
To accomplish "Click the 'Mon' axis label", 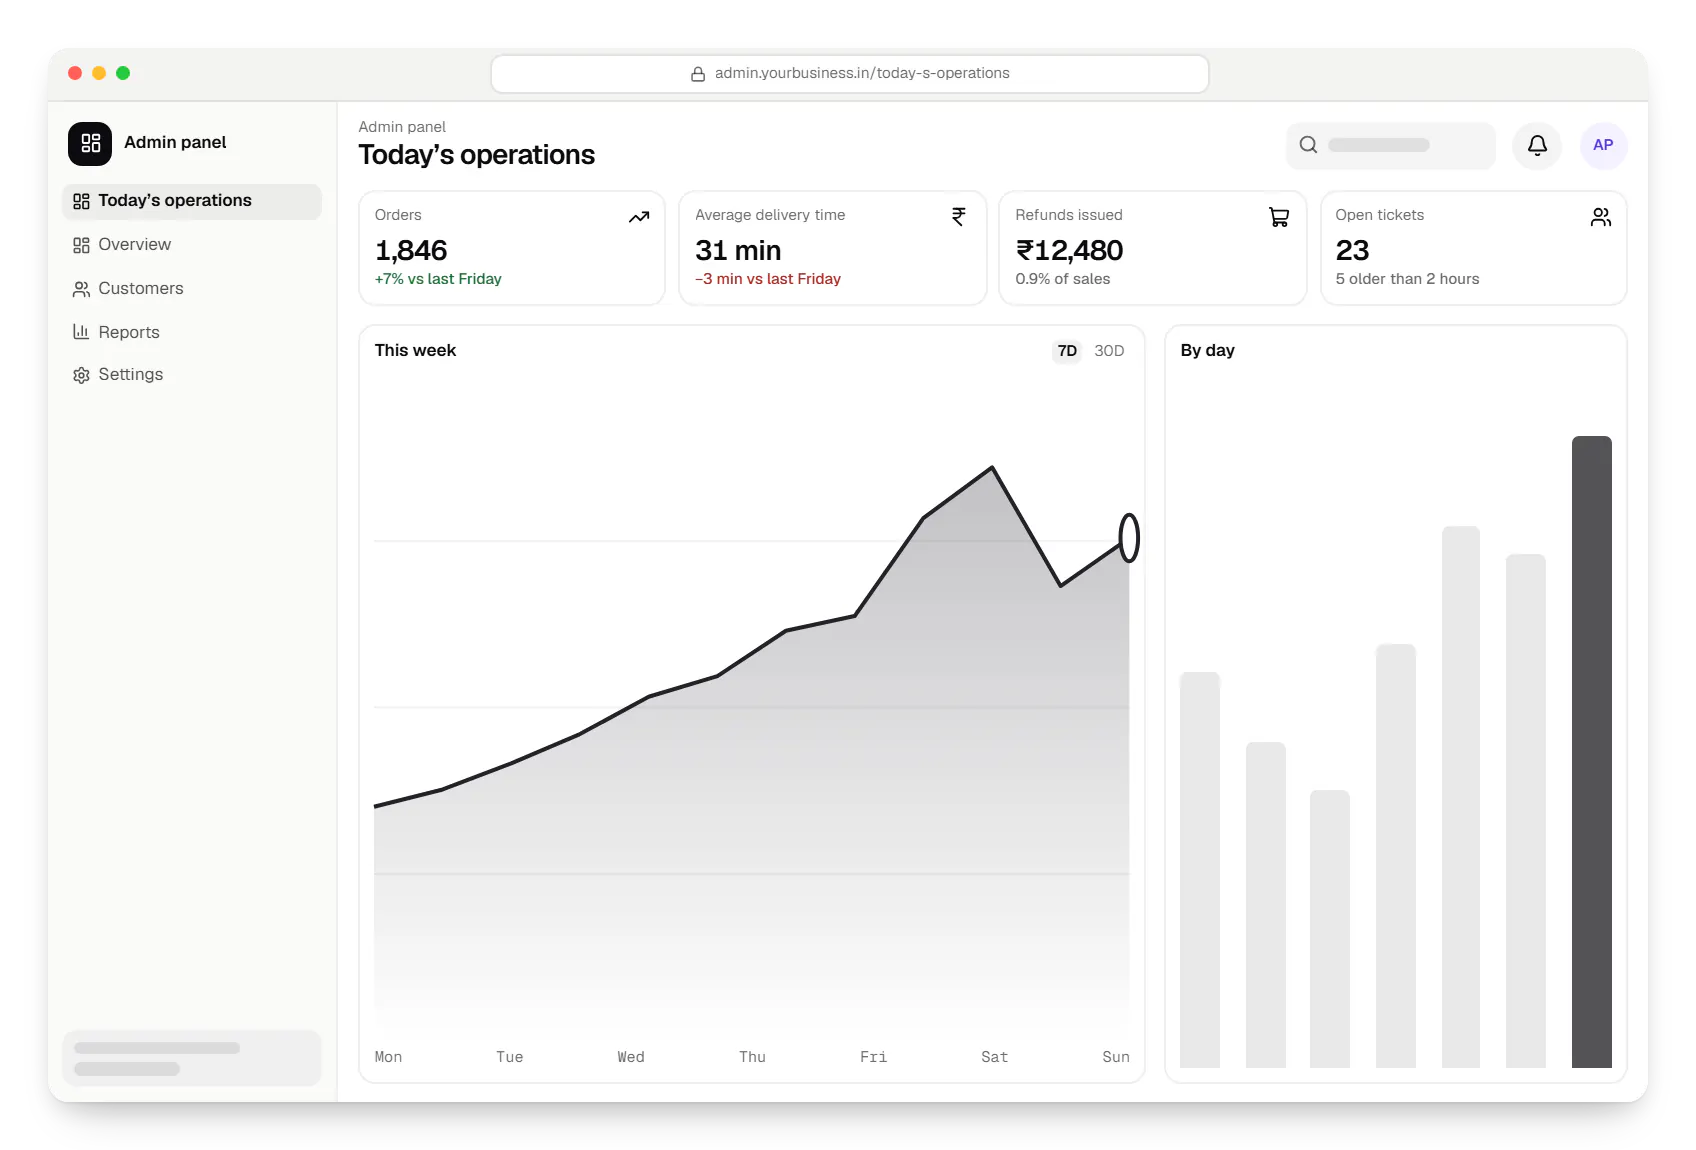I will tap(388, 1057).
